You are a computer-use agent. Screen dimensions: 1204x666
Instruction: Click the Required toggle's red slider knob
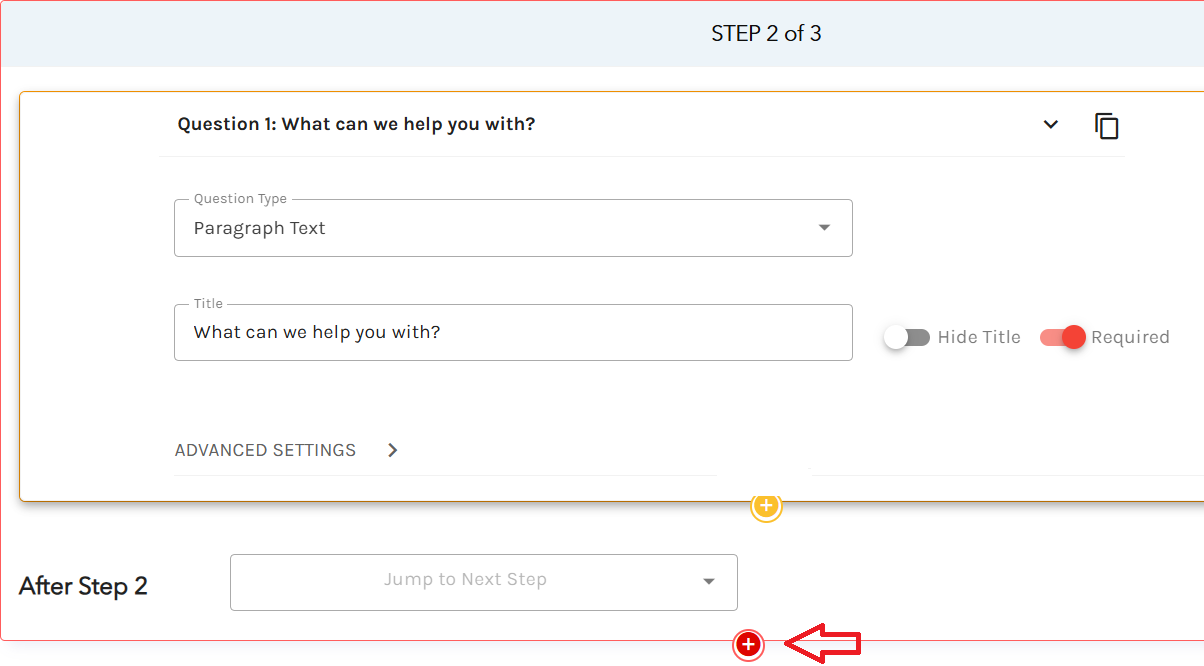[1072, 337]
